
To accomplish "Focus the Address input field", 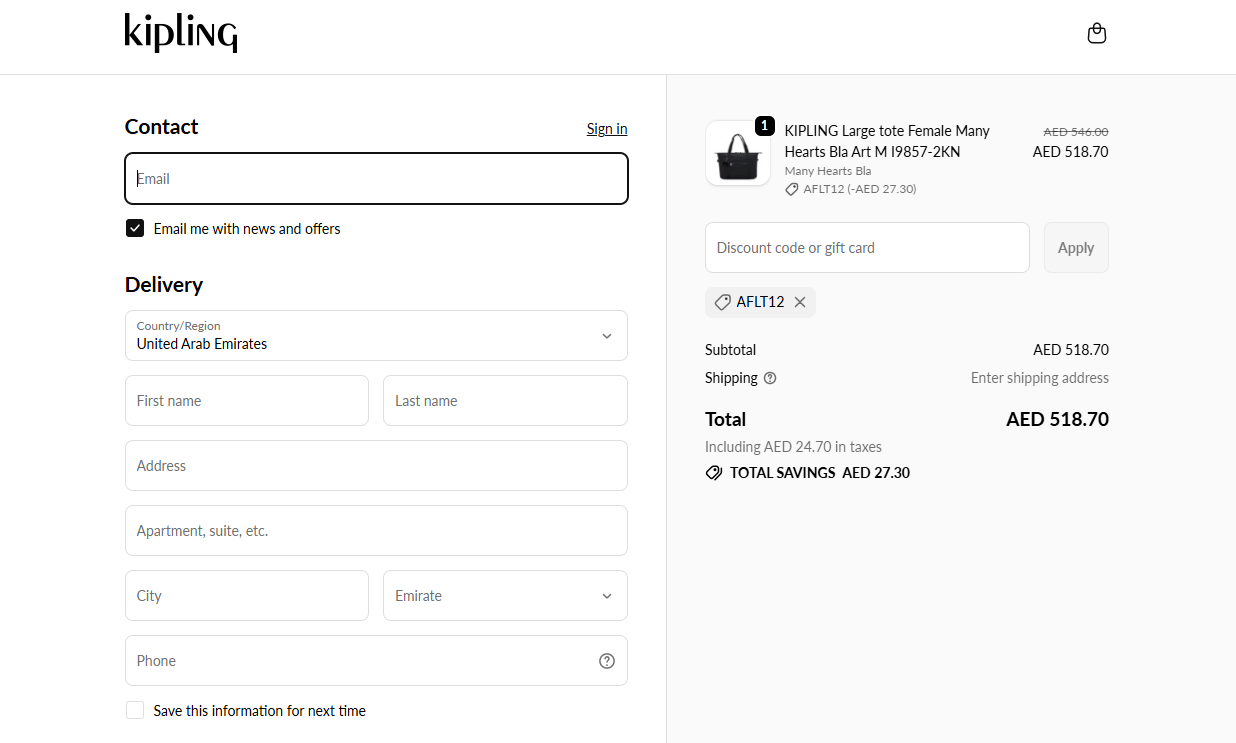I will tap(376, 466).
